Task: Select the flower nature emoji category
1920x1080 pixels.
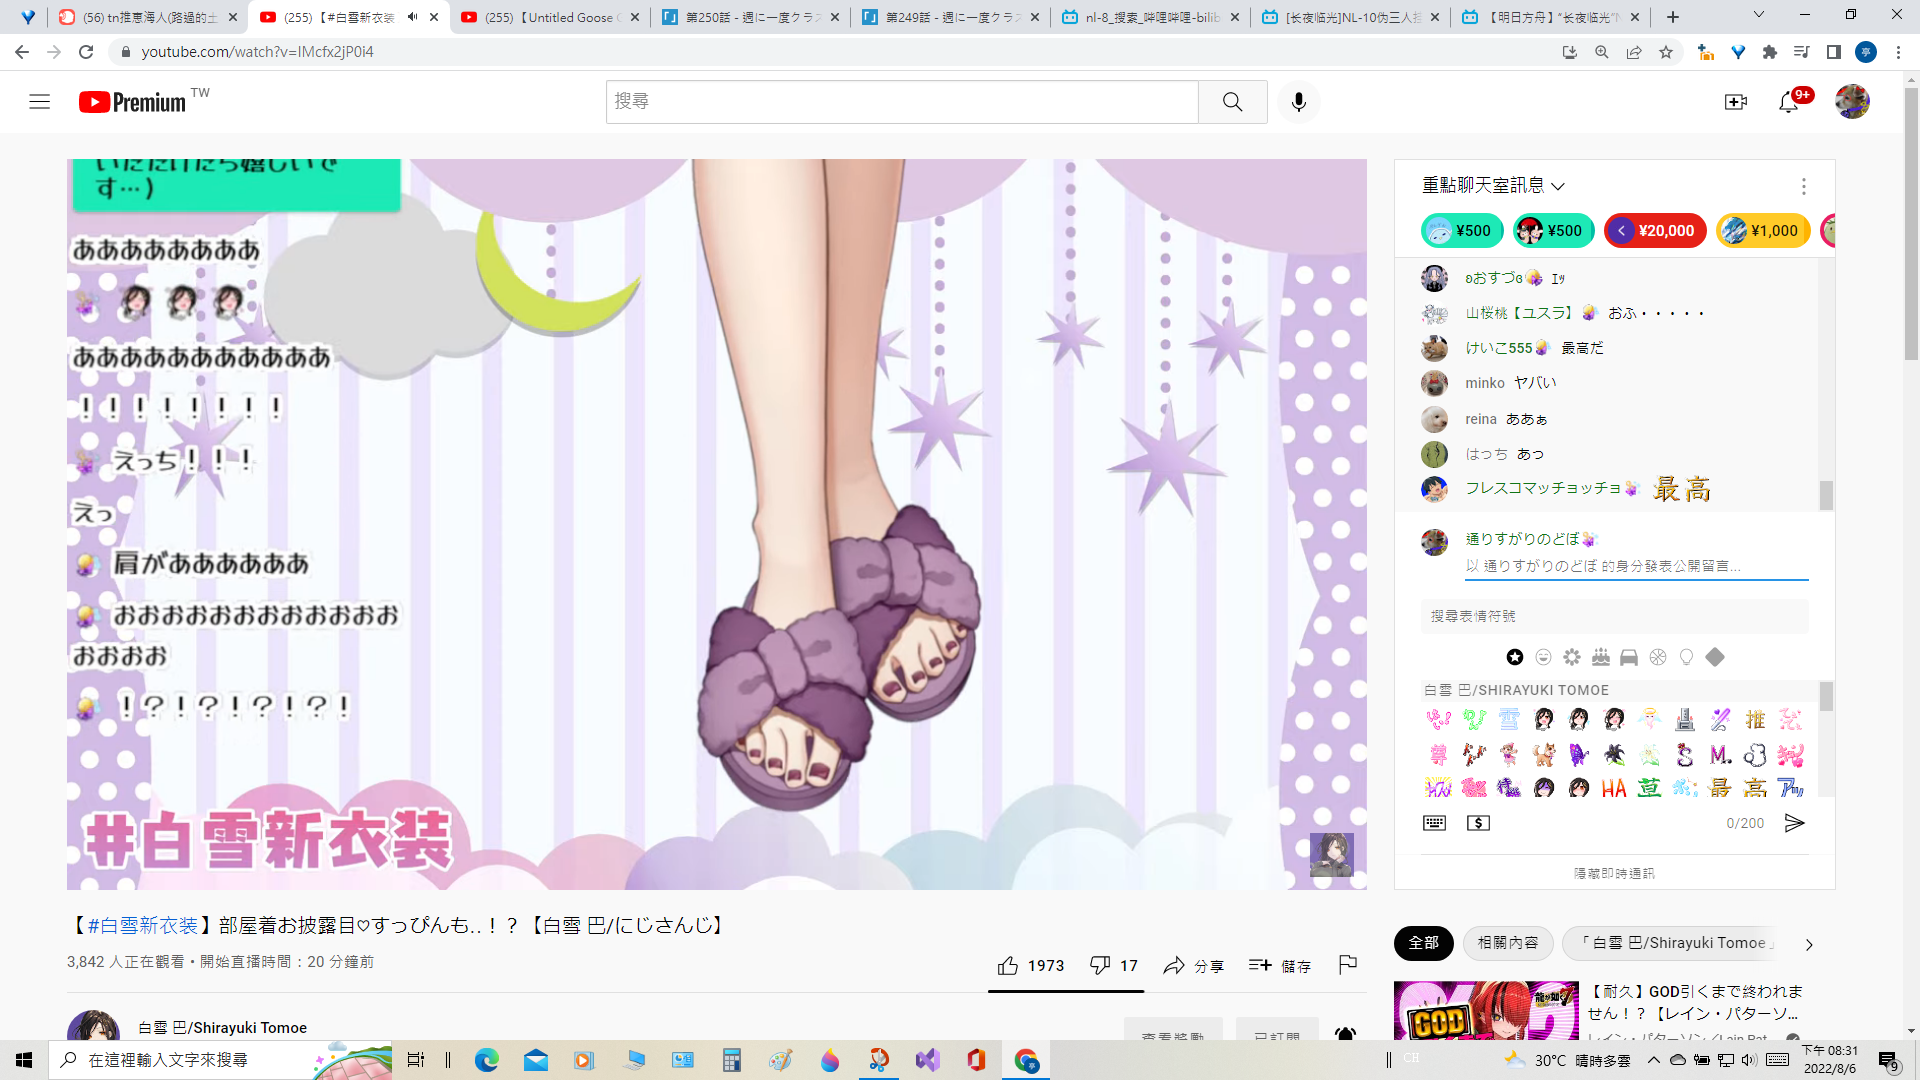Action: [x=1572, y=657]
